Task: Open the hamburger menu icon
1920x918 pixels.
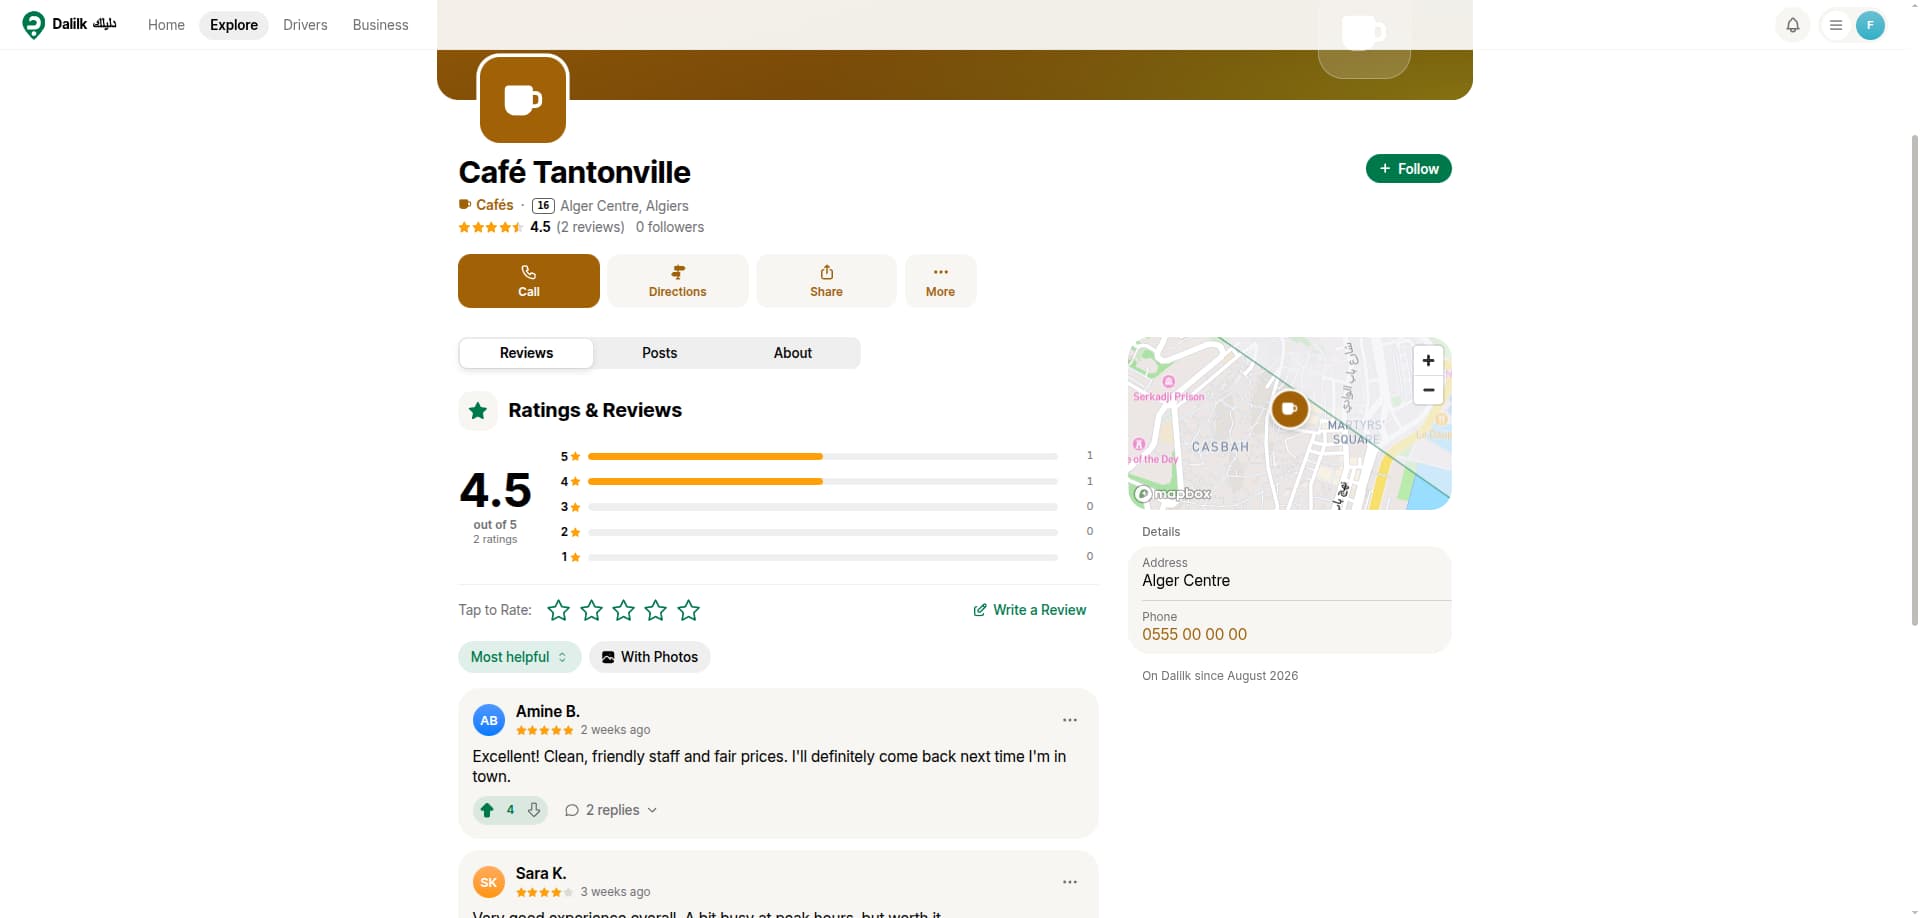Action: [1836, 25]
